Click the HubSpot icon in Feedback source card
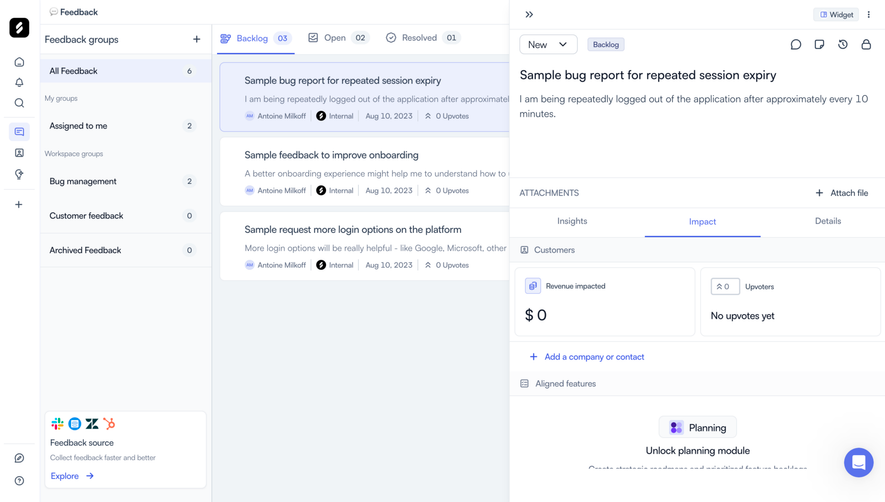Viewport: 885px width, 502px height. (x=109, y=424)
